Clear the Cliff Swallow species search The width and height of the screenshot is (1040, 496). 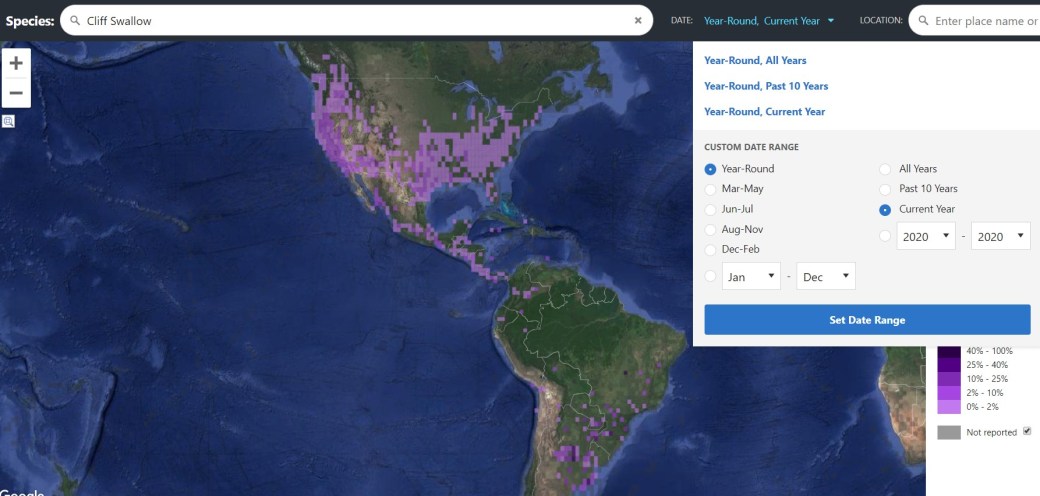[638, 20]
